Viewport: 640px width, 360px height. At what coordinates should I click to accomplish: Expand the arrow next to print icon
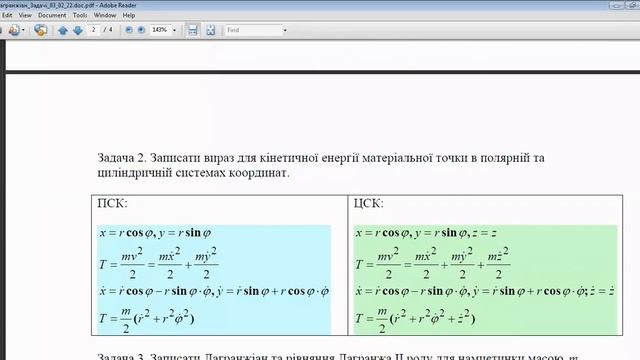[23, 30]
